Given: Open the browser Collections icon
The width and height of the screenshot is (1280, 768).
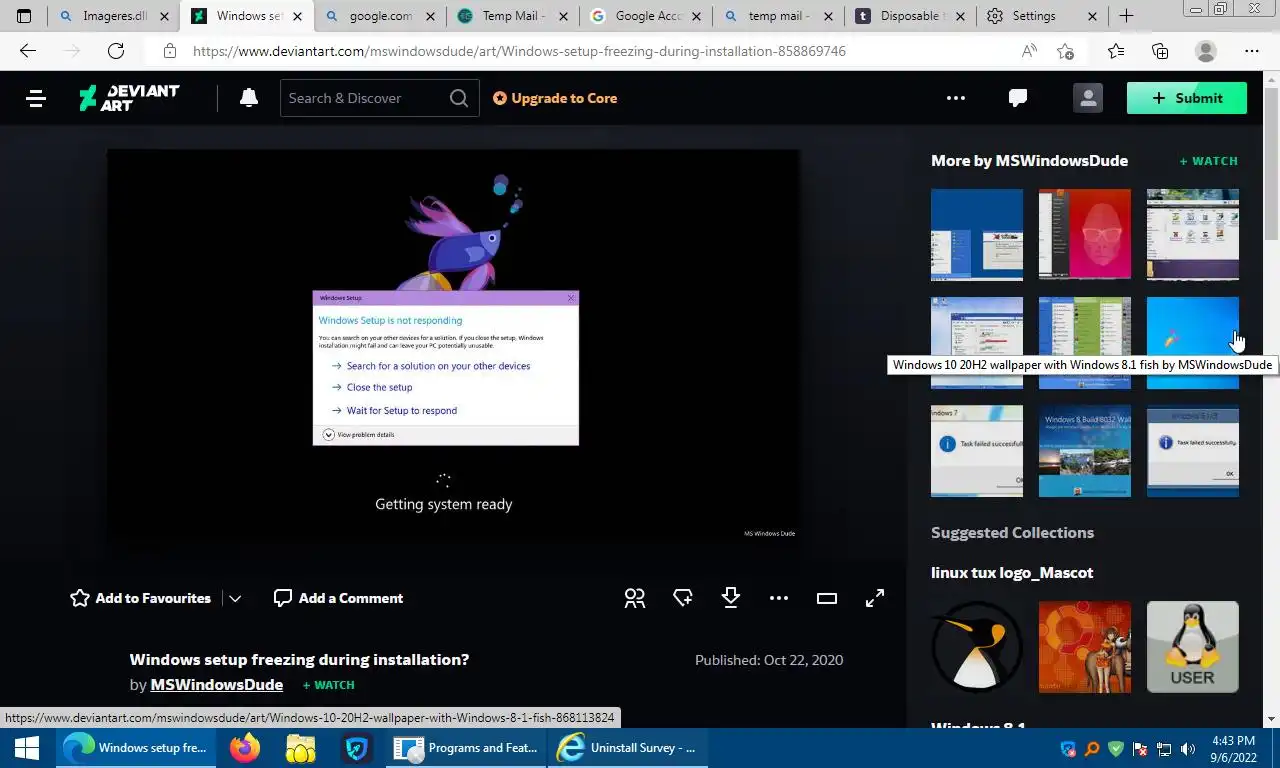Looking at the screenshot, I should click(x=1160, y=51).
